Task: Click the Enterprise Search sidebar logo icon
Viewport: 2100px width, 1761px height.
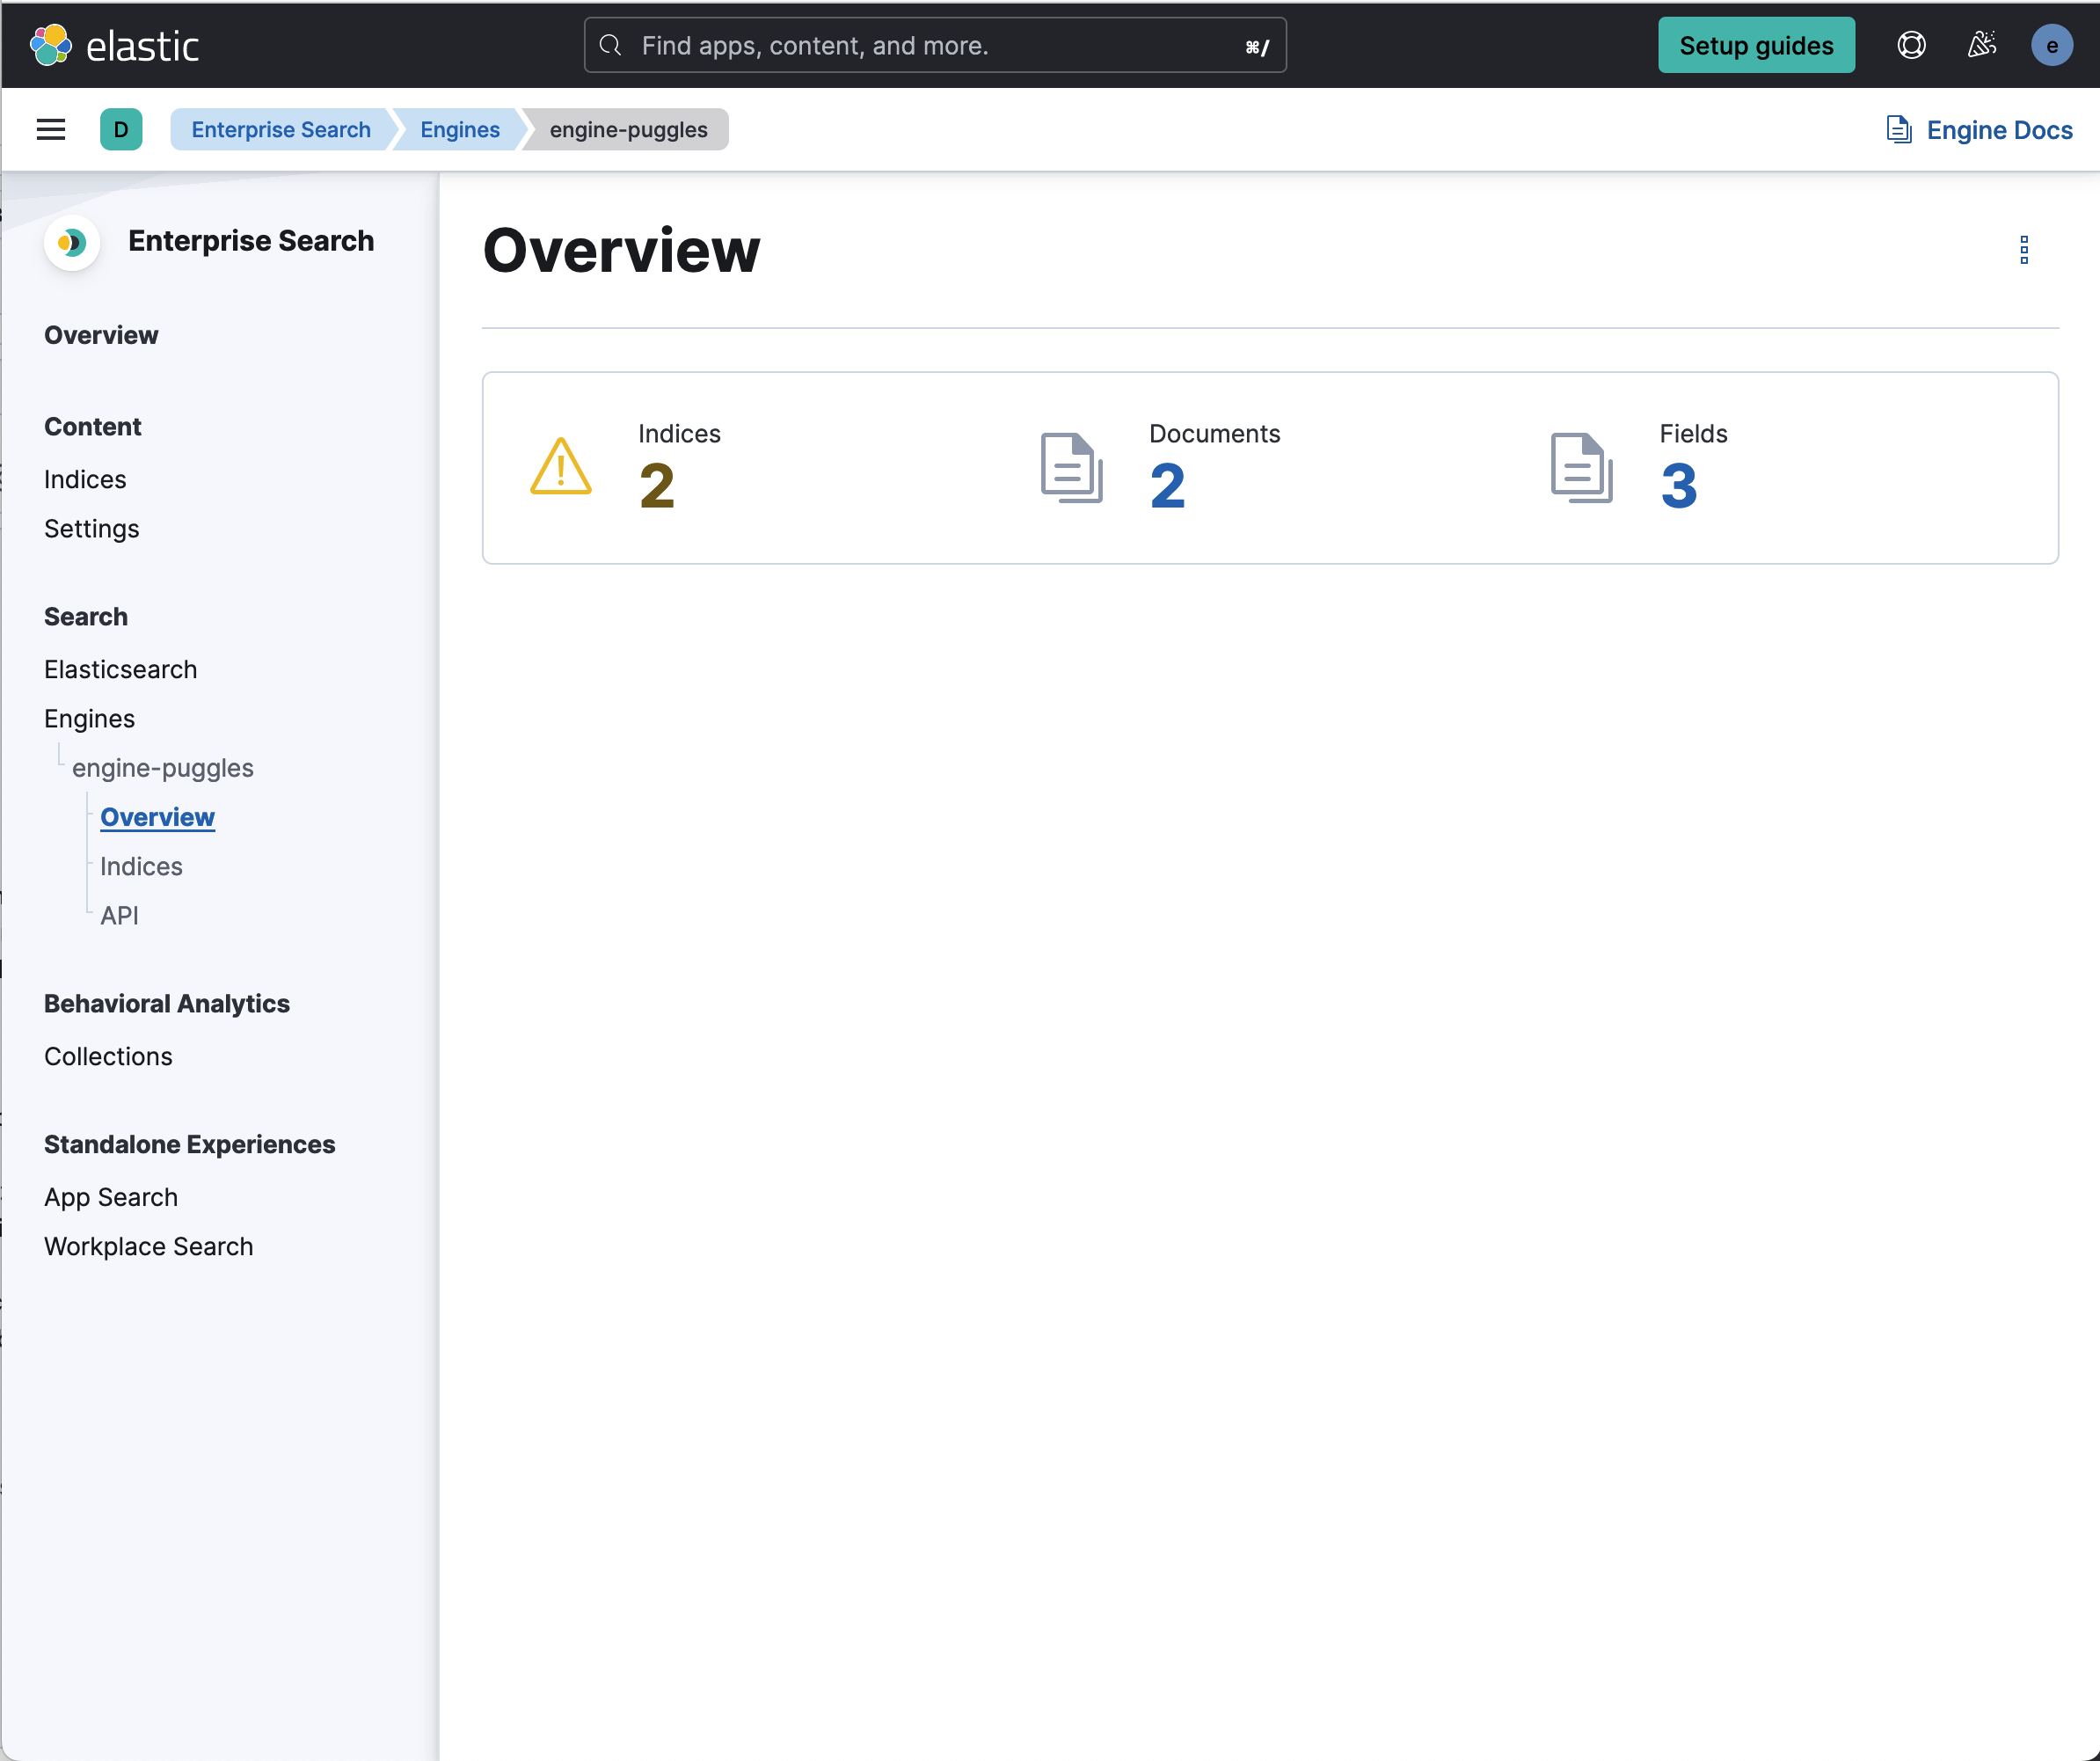Action: click(x=71, y=242)
